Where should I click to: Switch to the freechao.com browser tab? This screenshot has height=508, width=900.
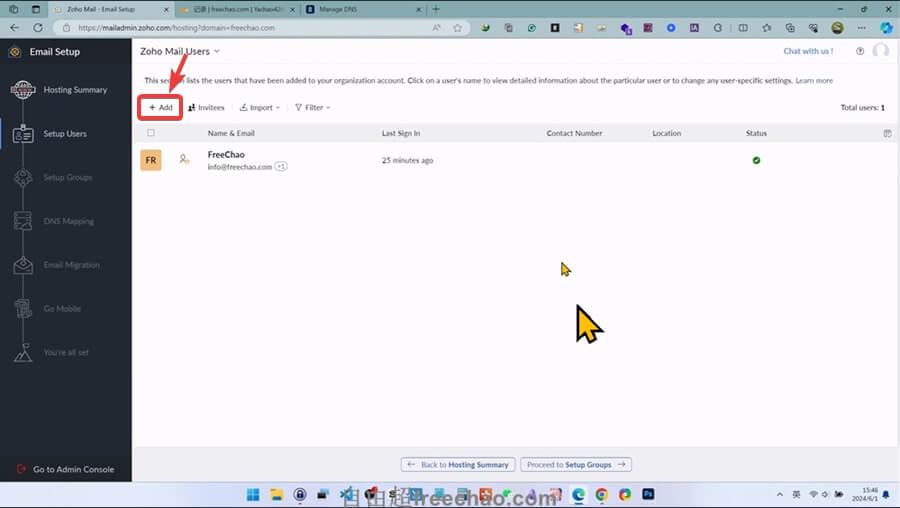pos(238,9)
